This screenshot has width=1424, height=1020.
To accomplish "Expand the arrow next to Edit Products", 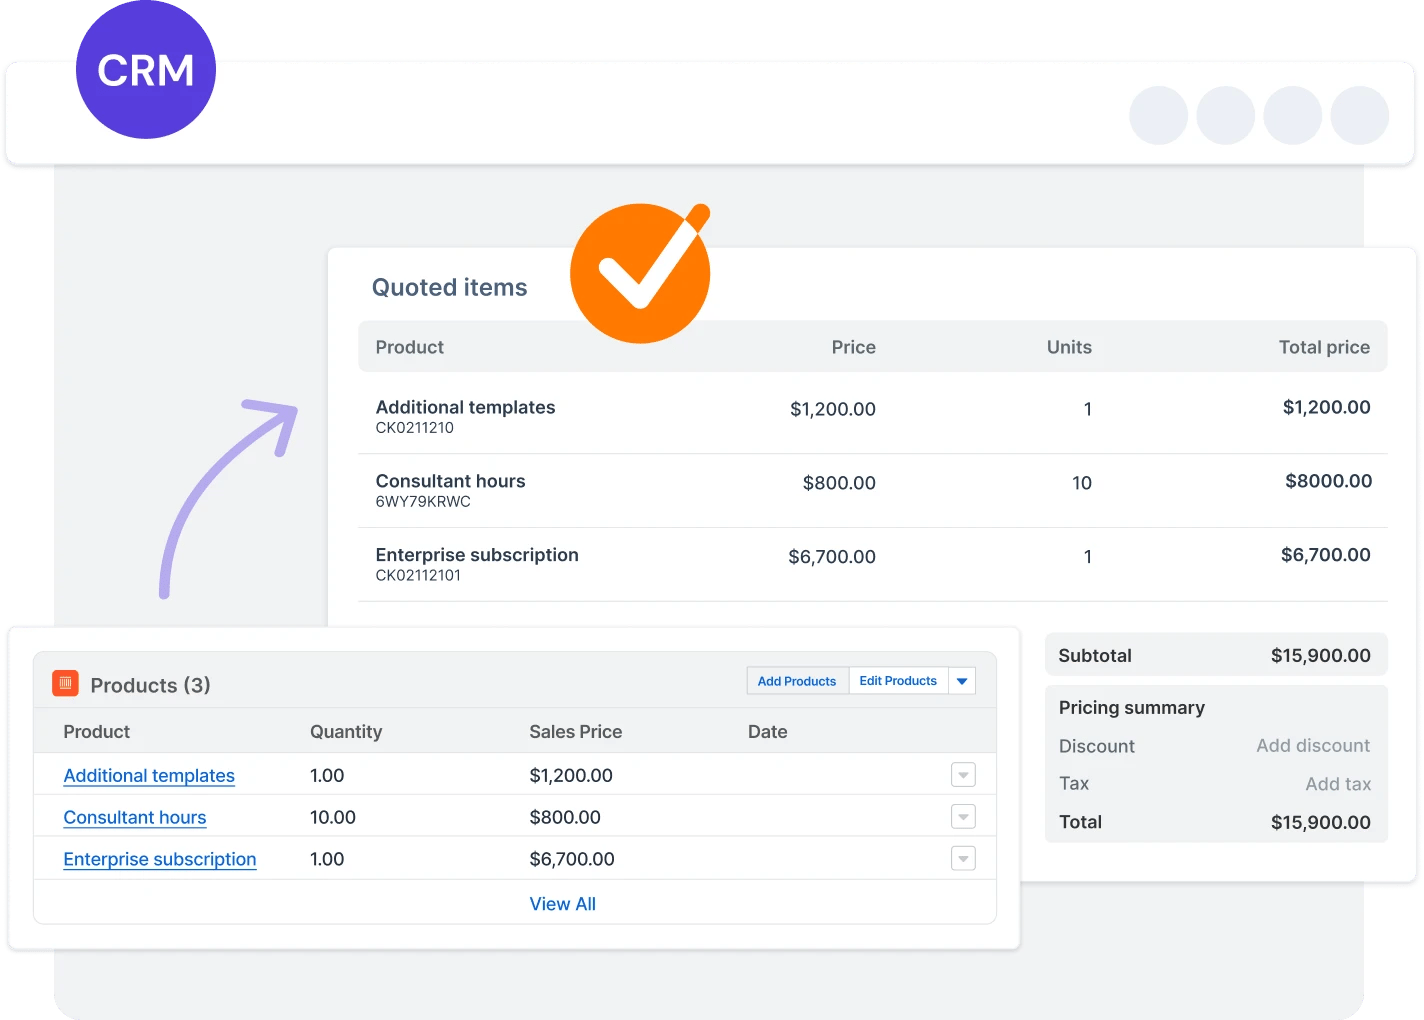I will click(x=962, y=681).
